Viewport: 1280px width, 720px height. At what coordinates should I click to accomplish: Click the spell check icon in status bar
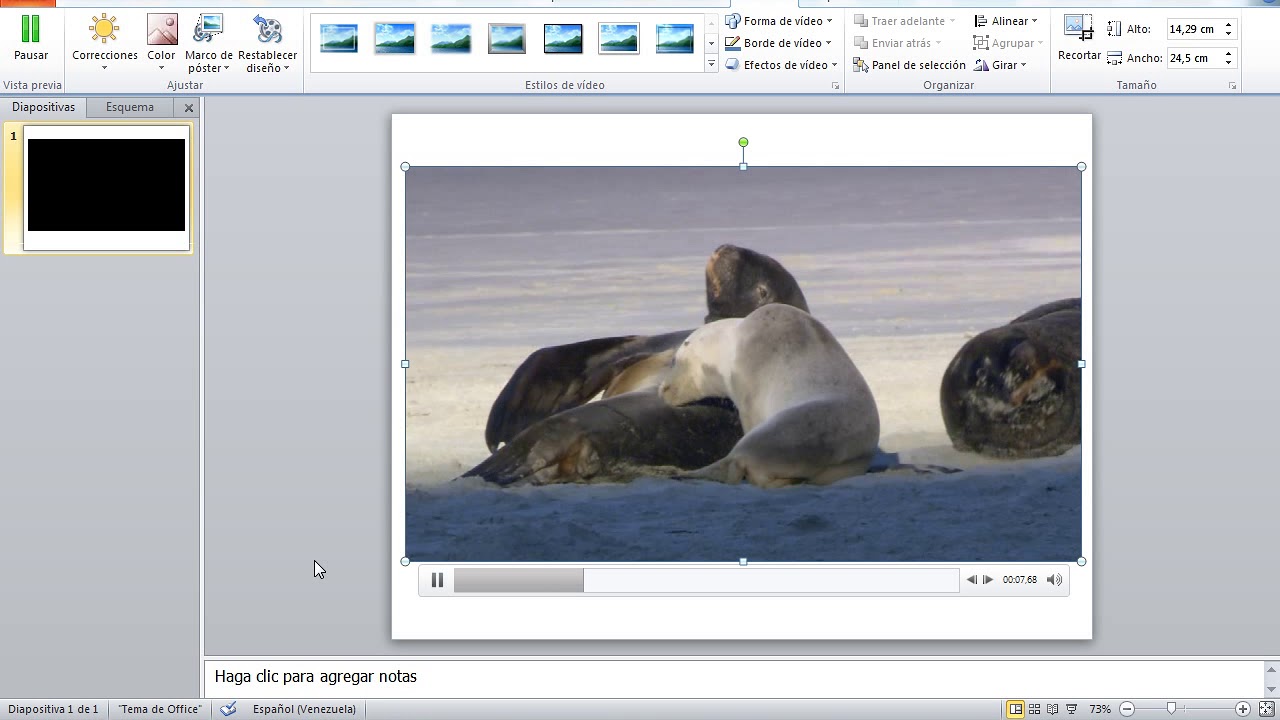[x=229, y=709]
